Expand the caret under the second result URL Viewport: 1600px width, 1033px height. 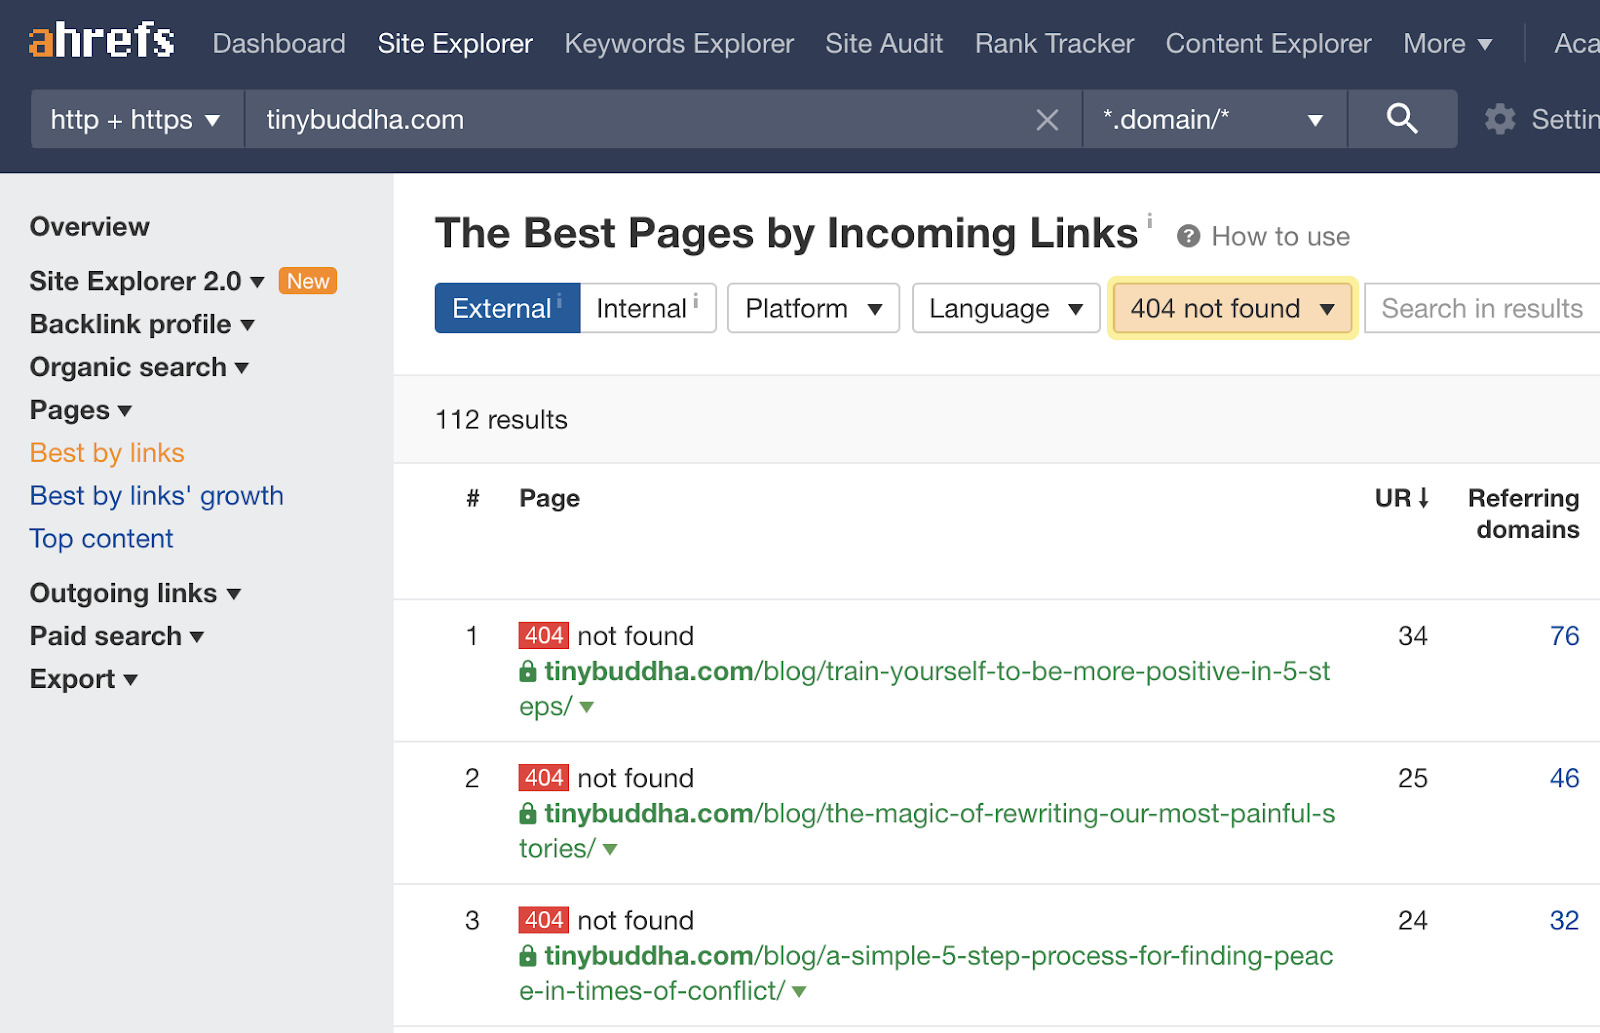pos(609,849)
